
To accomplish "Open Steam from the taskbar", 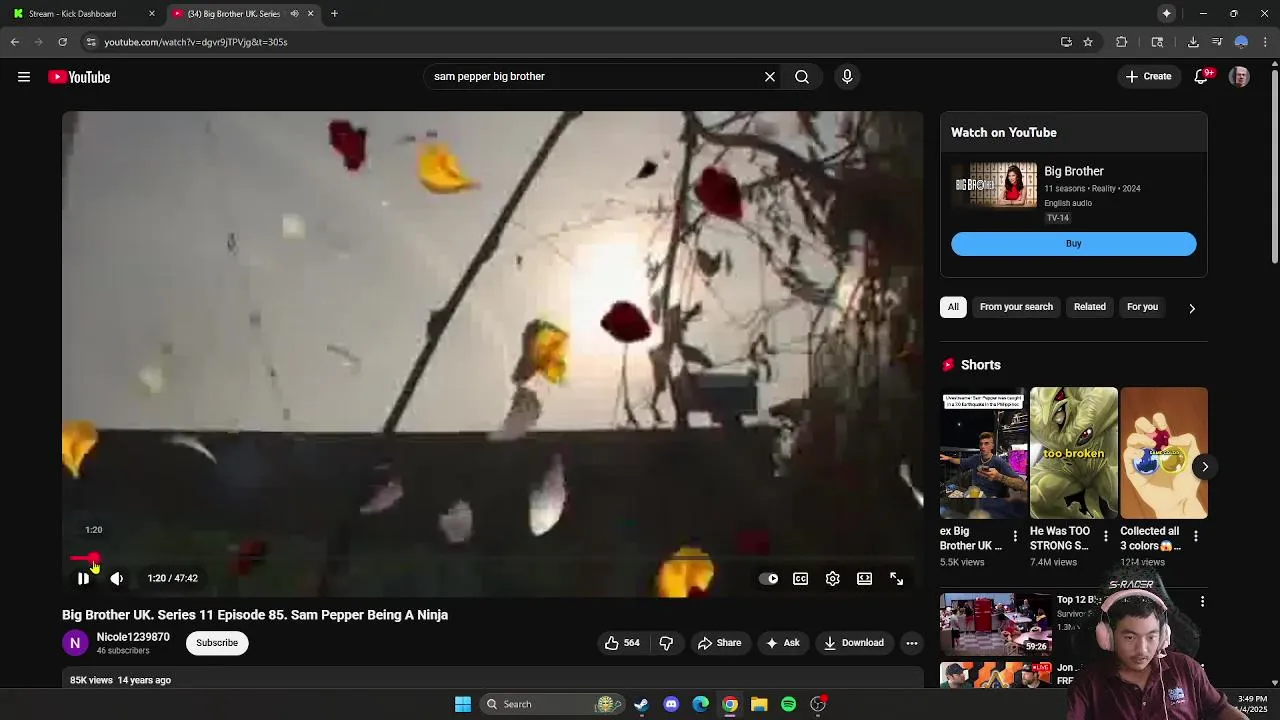I will click(641, 704).
